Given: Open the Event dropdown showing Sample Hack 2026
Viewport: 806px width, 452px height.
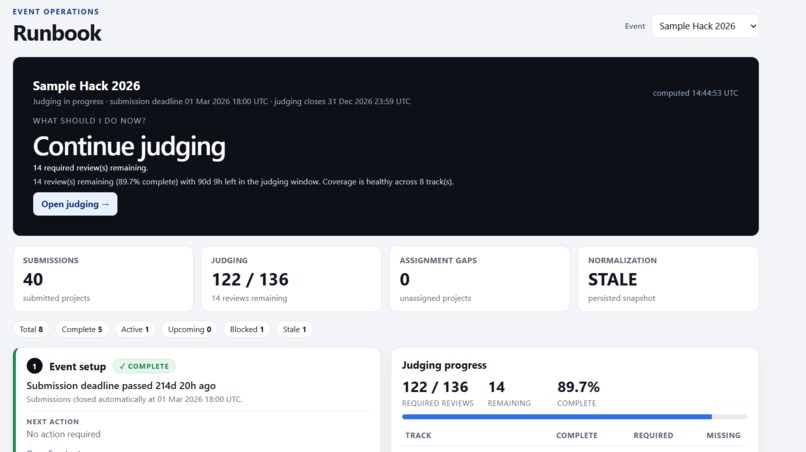Looking at the screenshot, I should click(705, 26).
